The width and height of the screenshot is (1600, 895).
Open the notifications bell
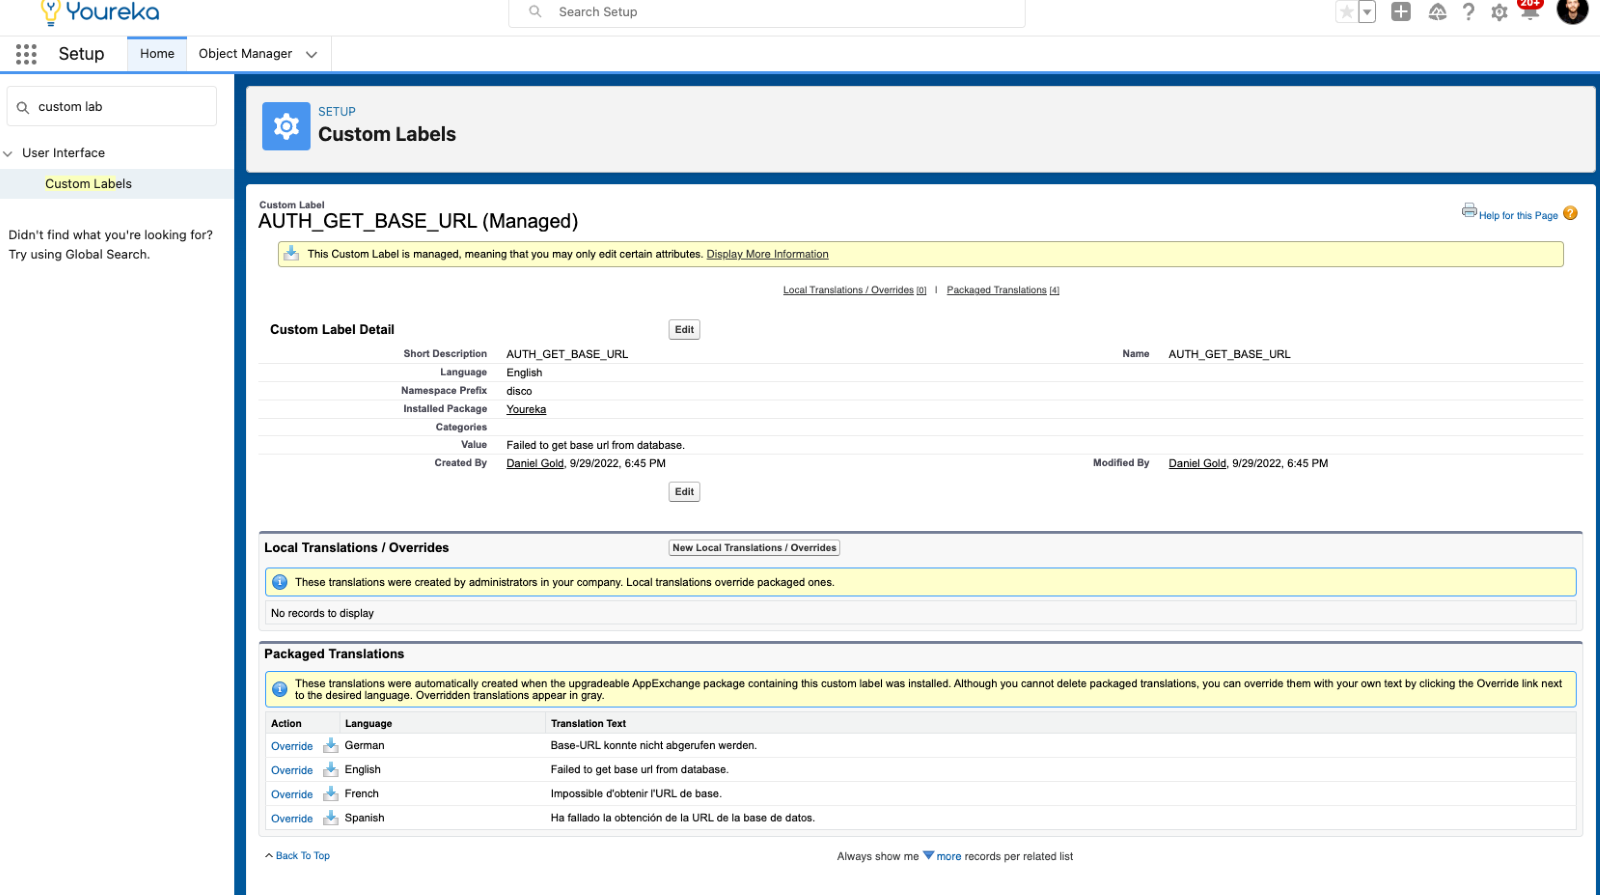[x=1530, y=10]
